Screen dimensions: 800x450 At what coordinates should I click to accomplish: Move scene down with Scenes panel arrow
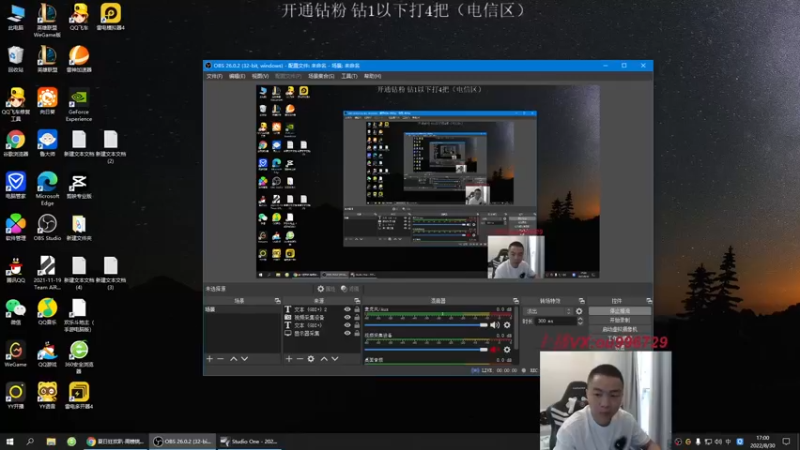pos(245,359)
